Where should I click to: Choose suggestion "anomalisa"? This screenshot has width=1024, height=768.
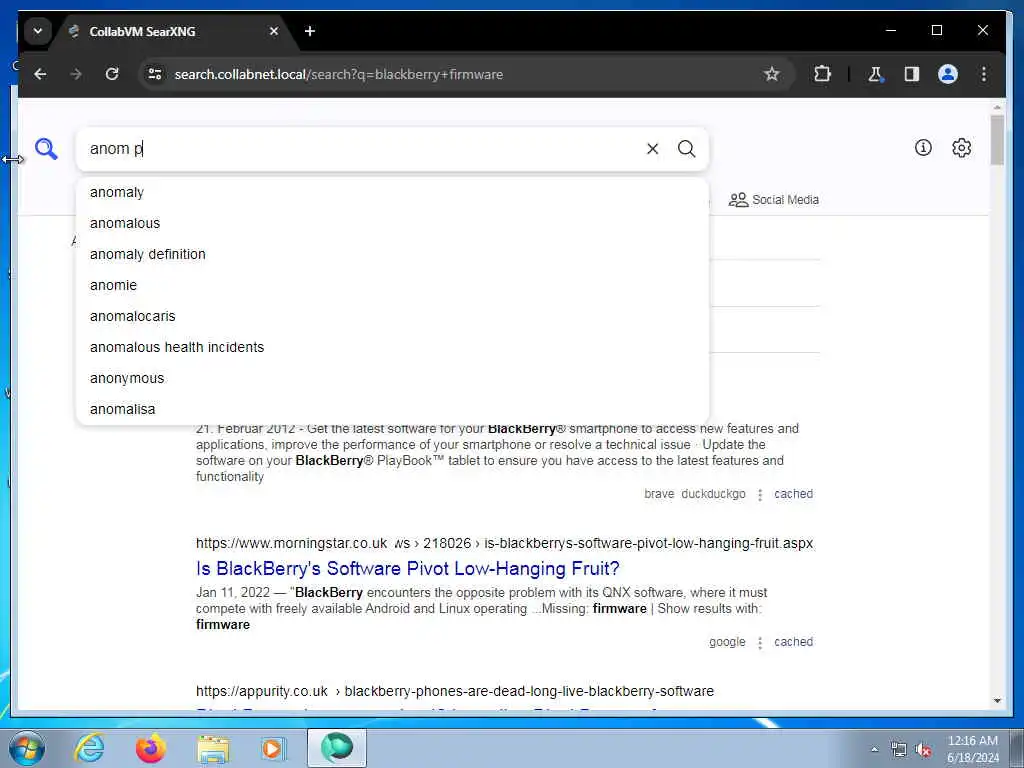point(392,409)
